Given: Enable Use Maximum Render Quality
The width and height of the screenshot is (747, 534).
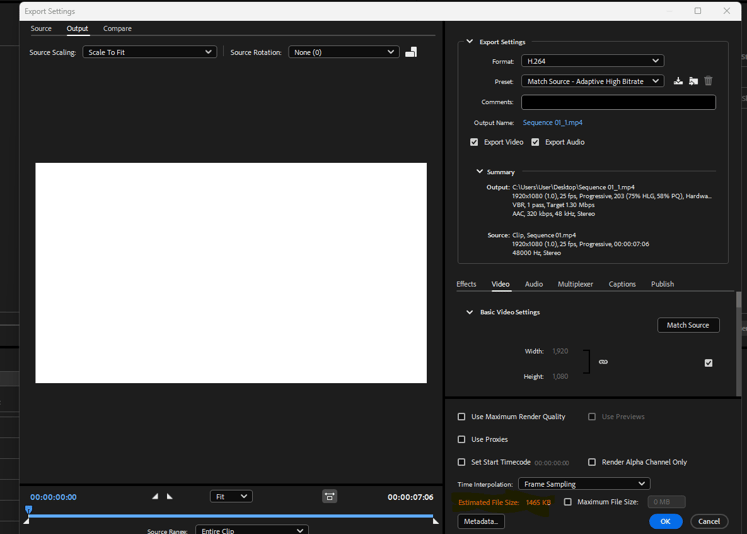Looking at the screenshot, I should click(x=461, y=416).
